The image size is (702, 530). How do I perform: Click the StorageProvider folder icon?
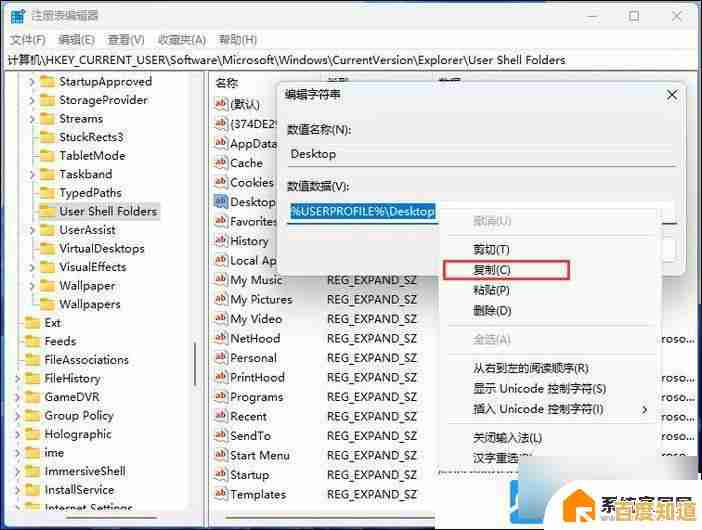point(47,100)
